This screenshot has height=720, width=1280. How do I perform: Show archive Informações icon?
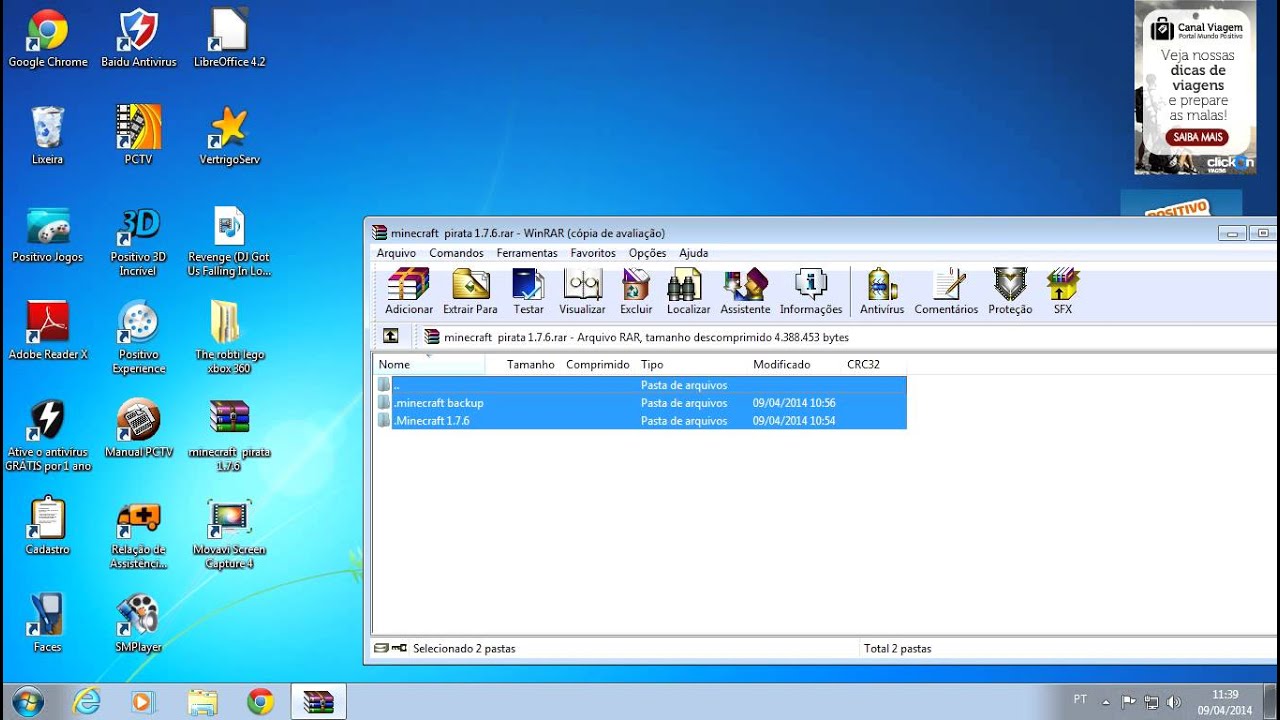point(811,291)
